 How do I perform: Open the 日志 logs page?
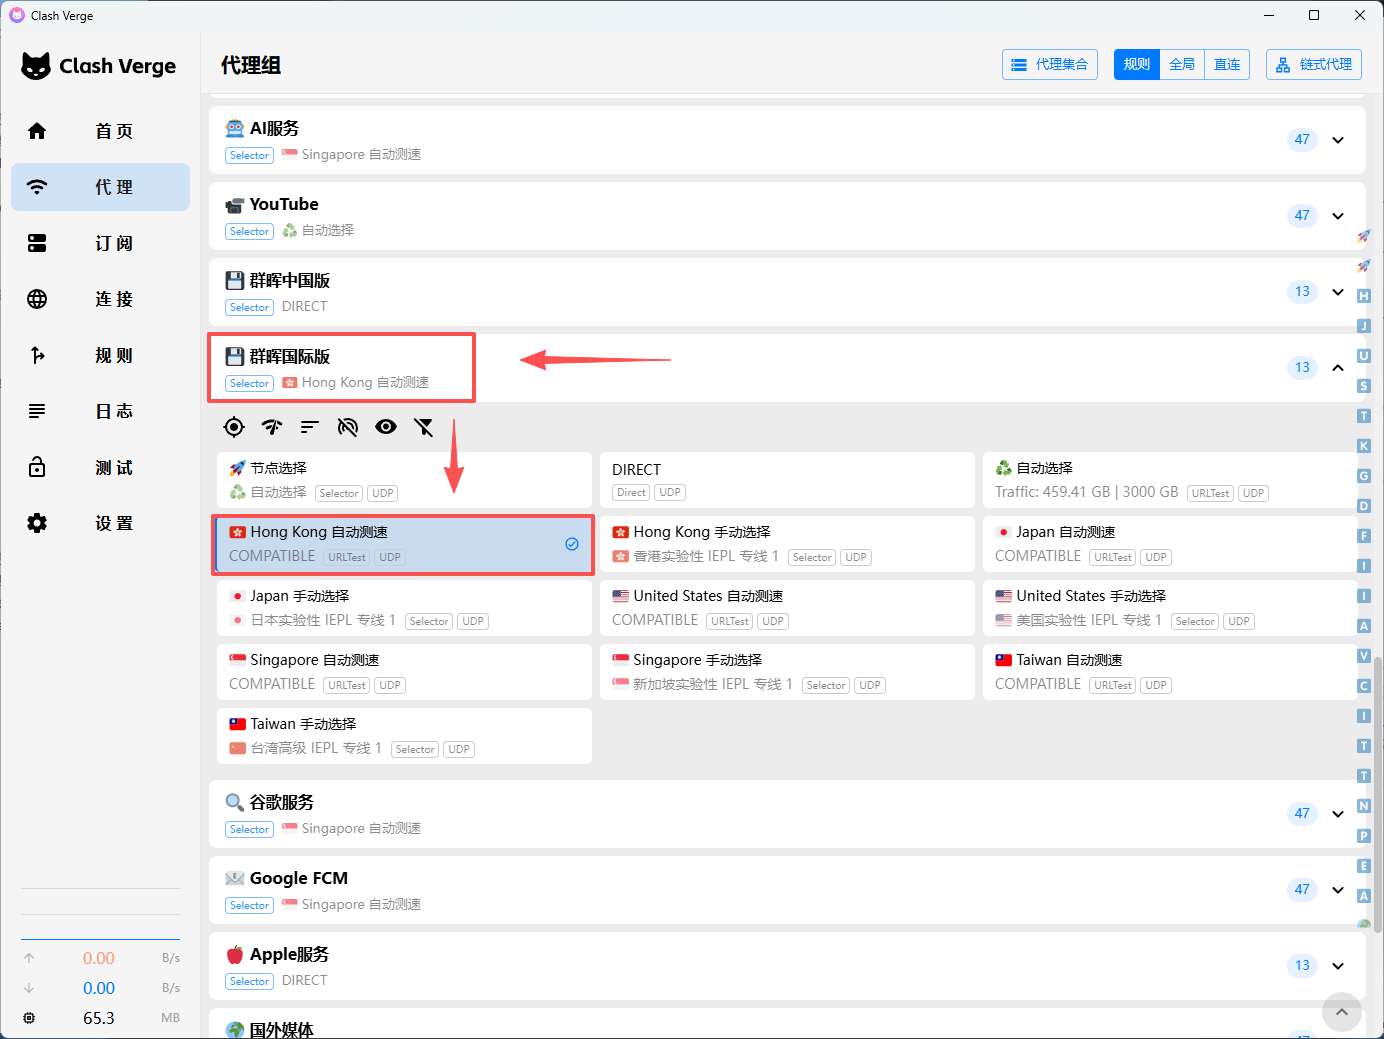click(100, 411)
